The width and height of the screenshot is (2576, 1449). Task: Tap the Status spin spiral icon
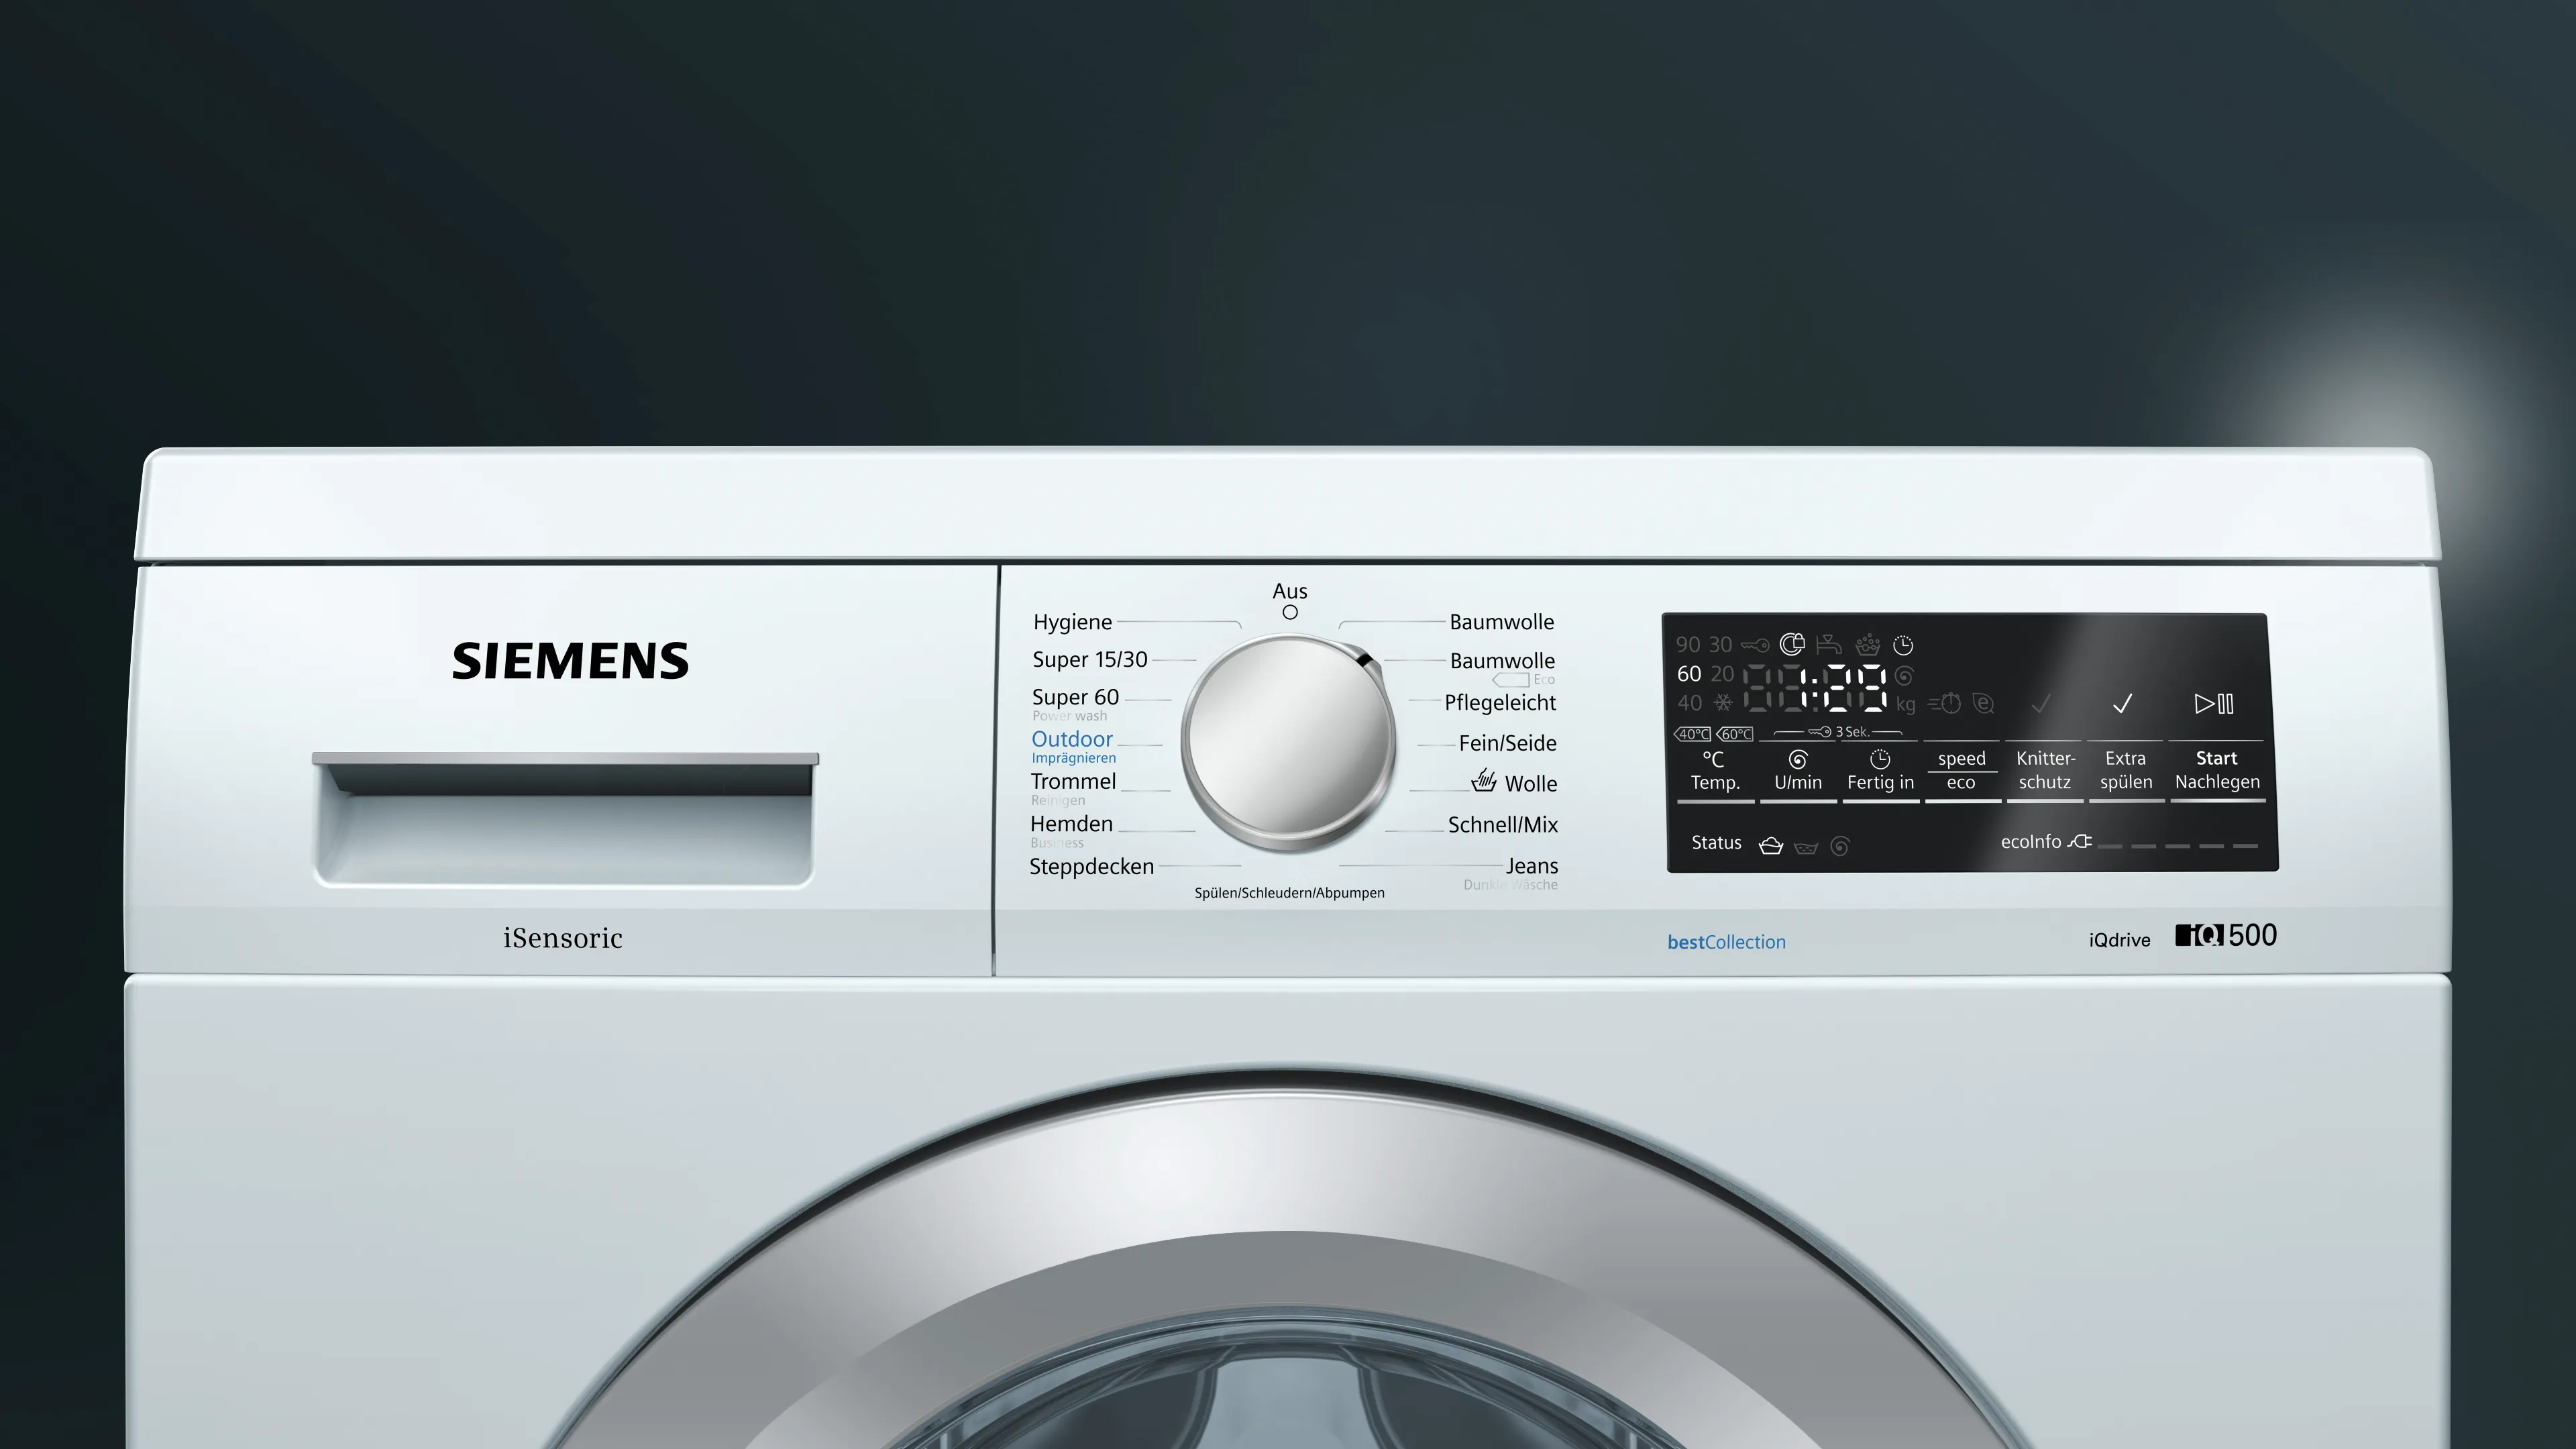(x=1840, y=846)
